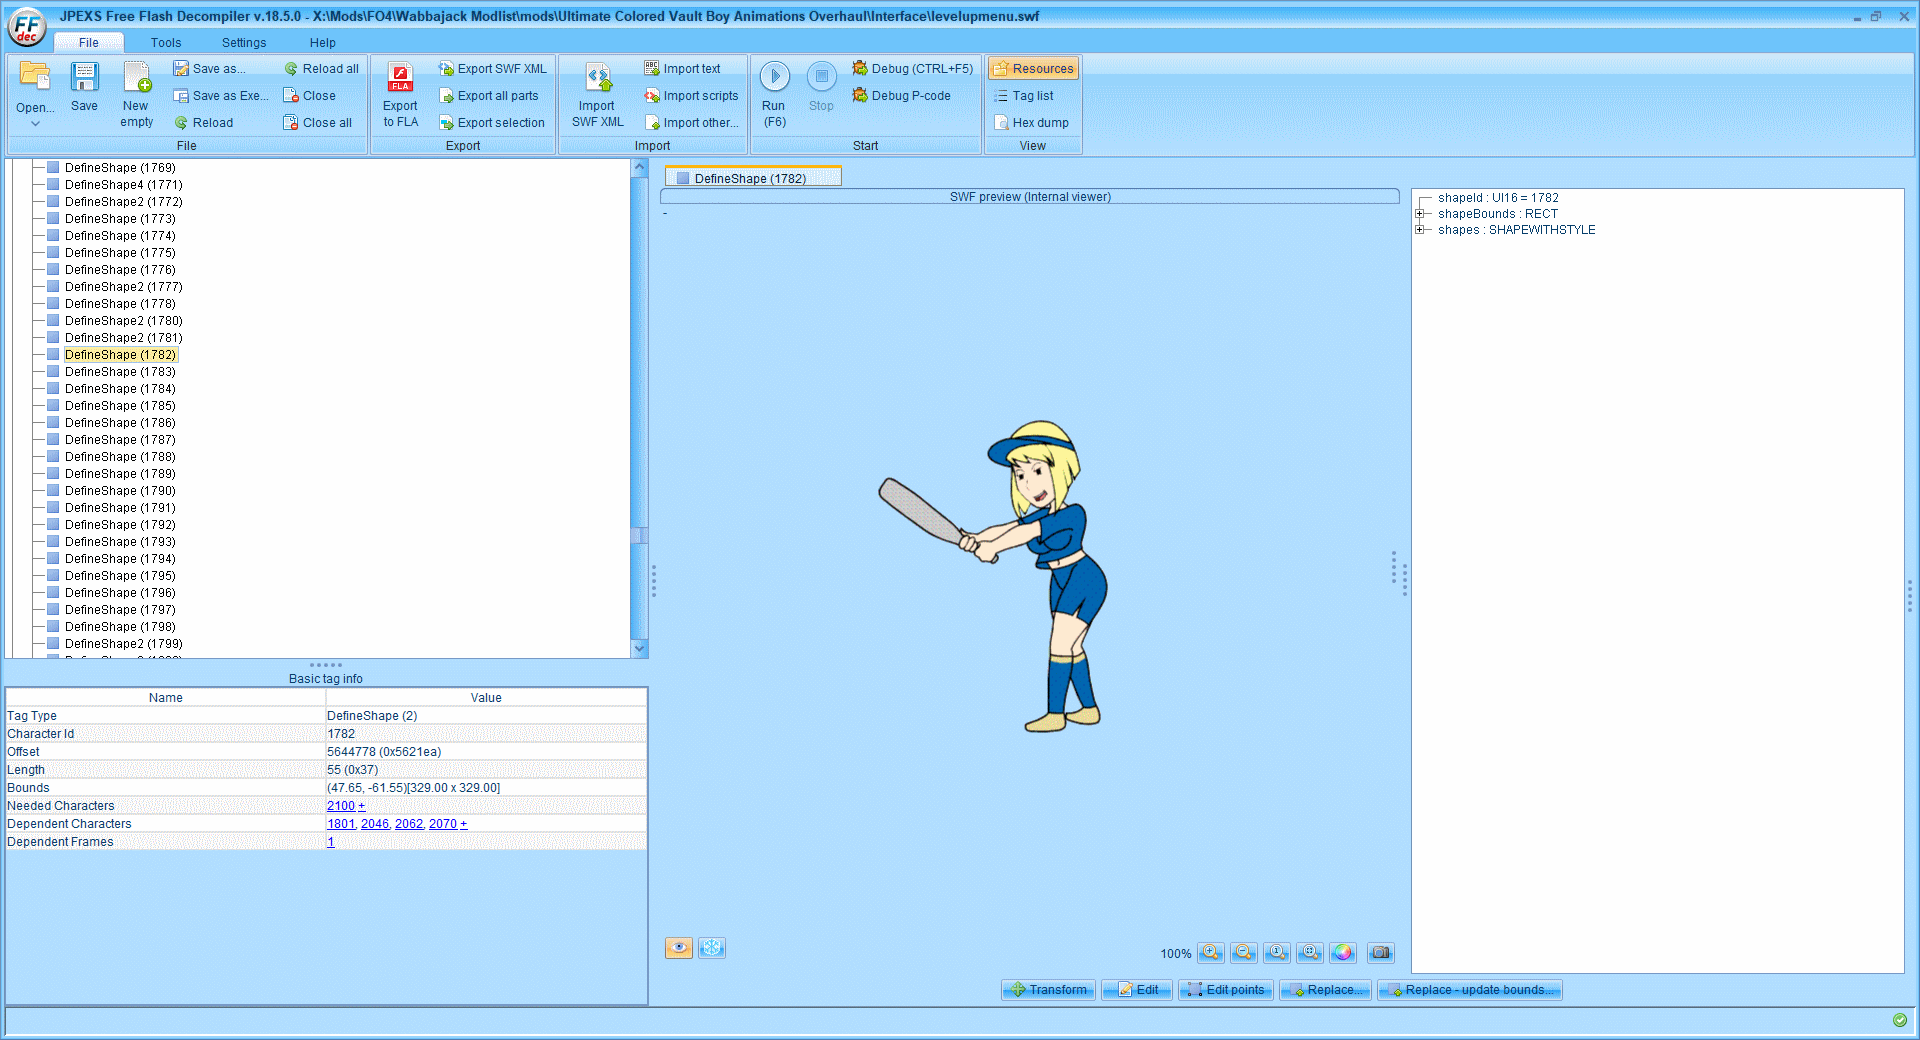Viewport: 1920px width, 1040px height.
Task: Click Import other...
Action: 691,123
